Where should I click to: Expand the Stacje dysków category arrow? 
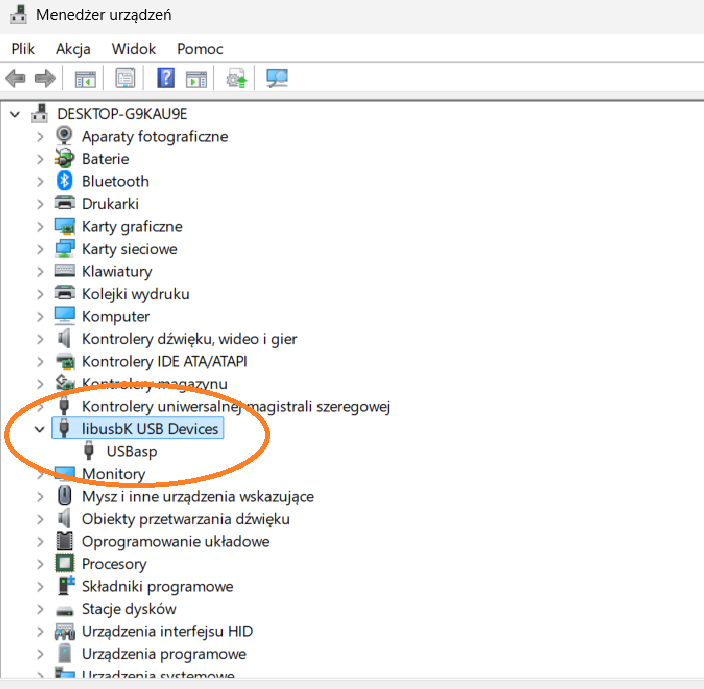(x=40, y=609)
